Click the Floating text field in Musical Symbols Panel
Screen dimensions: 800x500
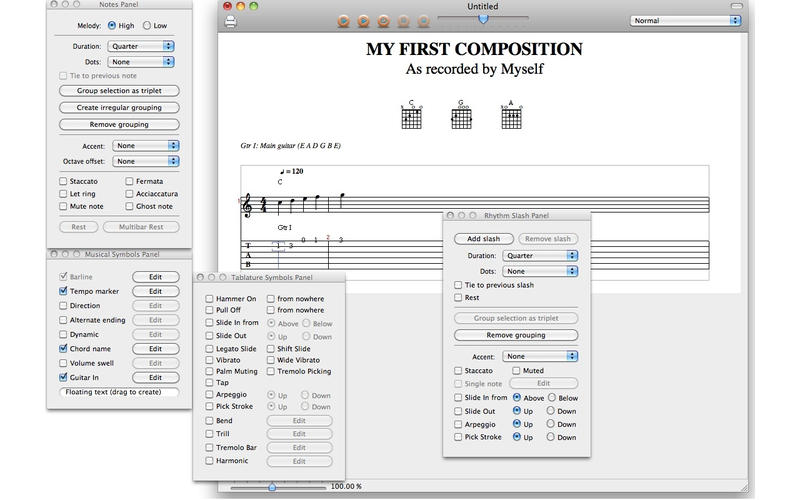(119, 392)
